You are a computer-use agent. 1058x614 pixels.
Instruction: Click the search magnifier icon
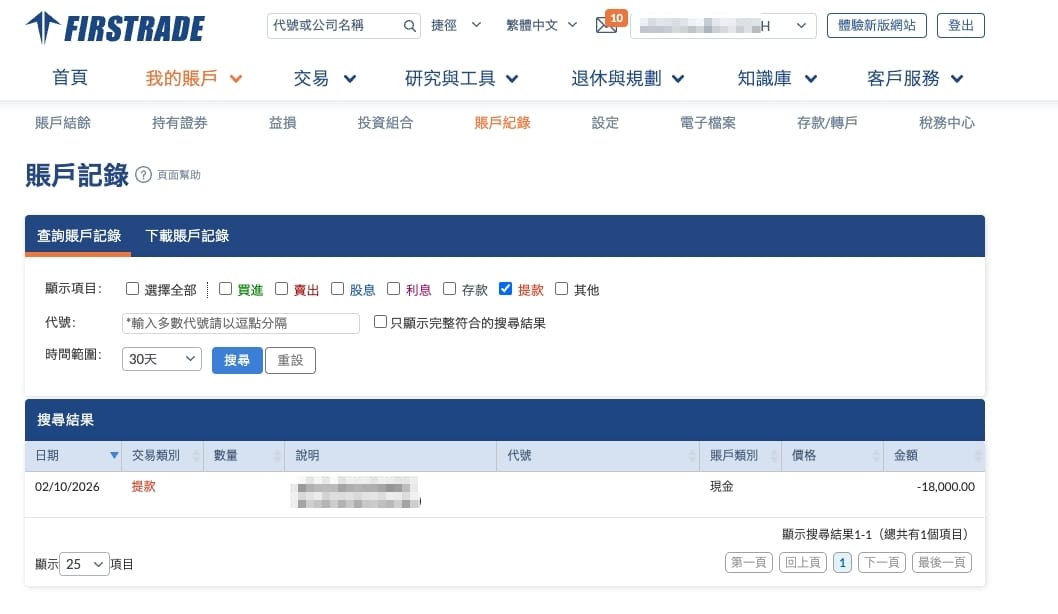pyautogui.click(x=409, y=26)
